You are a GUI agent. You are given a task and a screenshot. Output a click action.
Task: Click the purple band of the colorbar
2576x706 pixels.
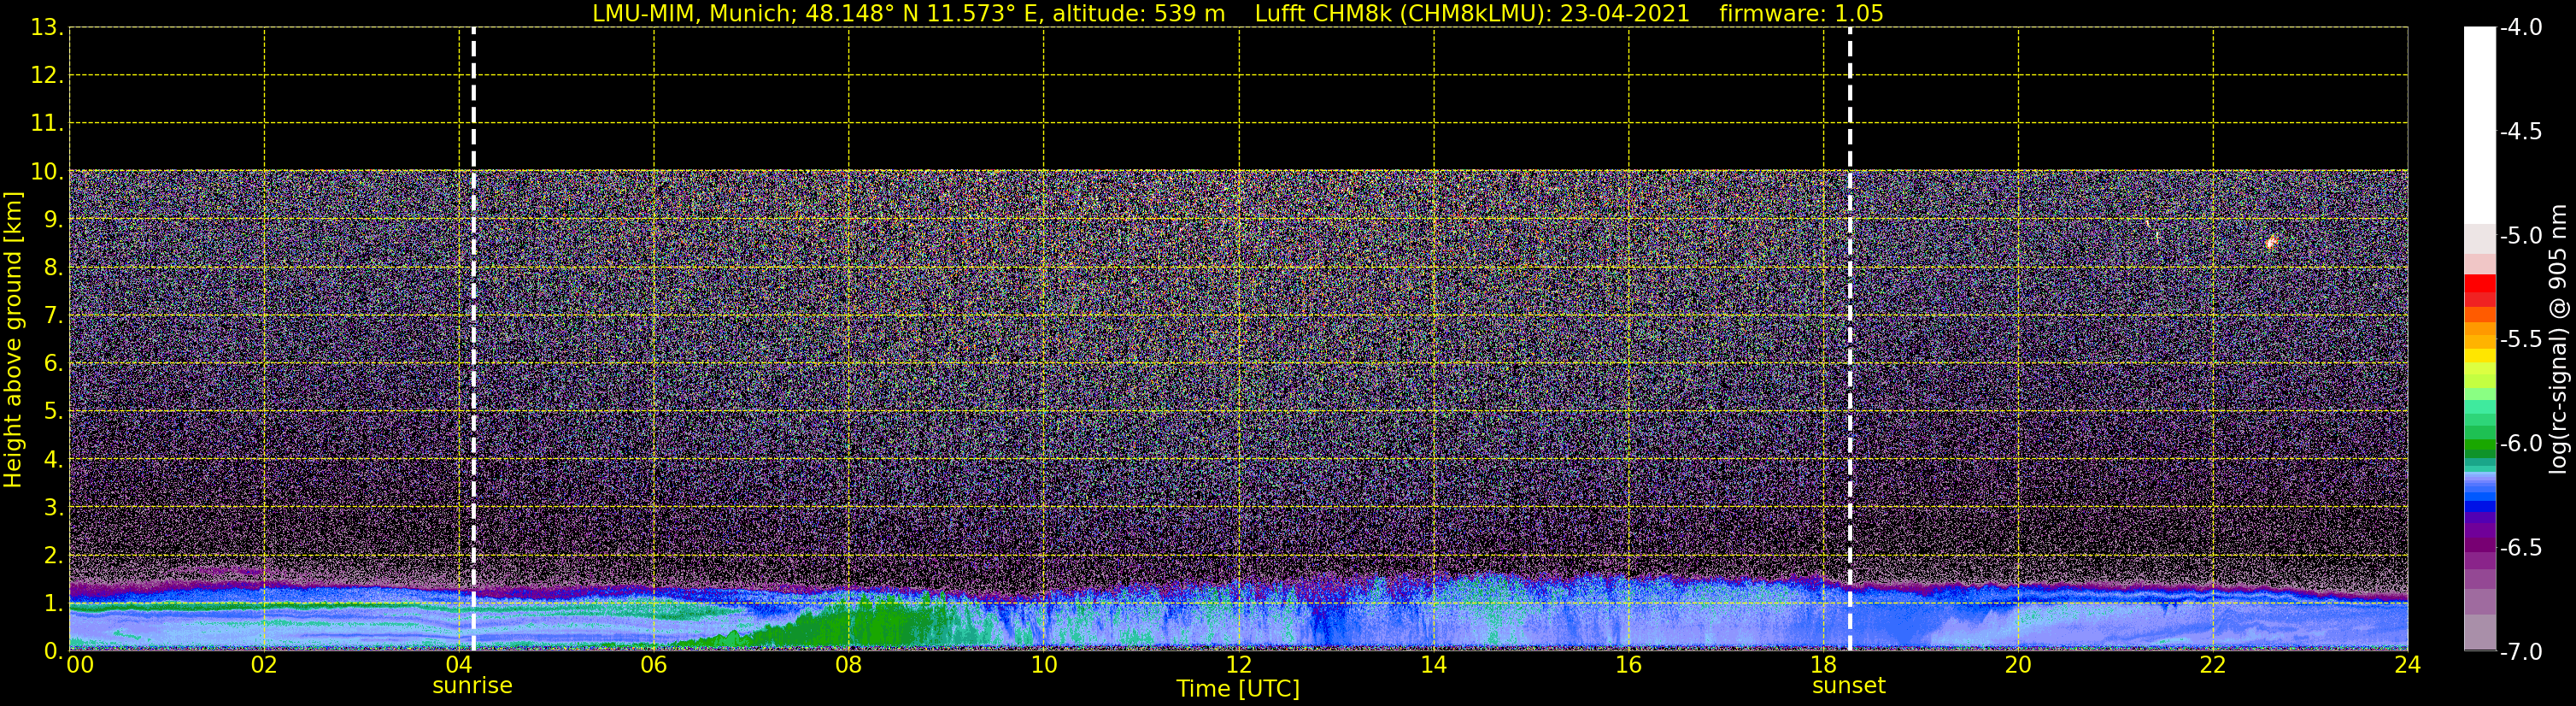click(x=2480, y=545)
